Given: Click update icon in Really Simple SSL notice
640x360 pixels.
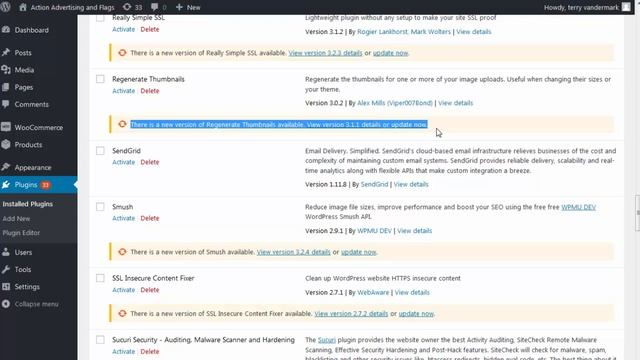Looking at the screenshot, I should 122,53.
